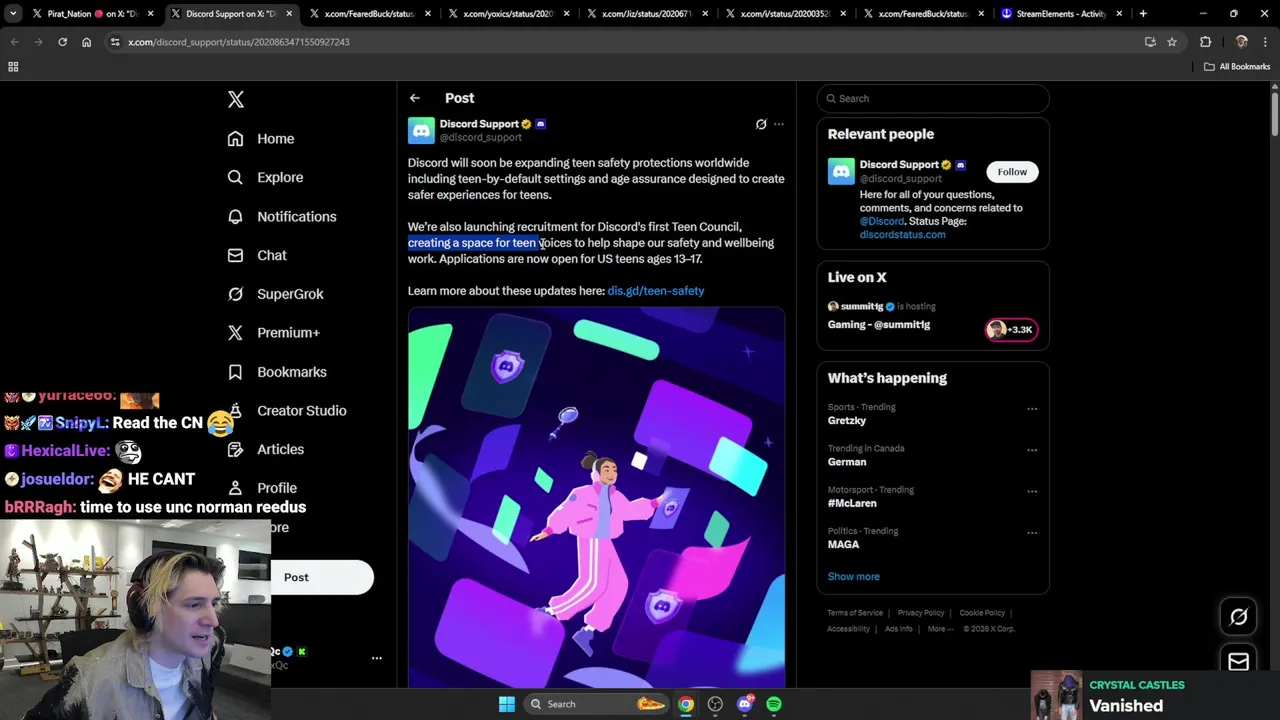
Task: Open apps grid in bookmarks bar
Action: (x=13, y=67)
